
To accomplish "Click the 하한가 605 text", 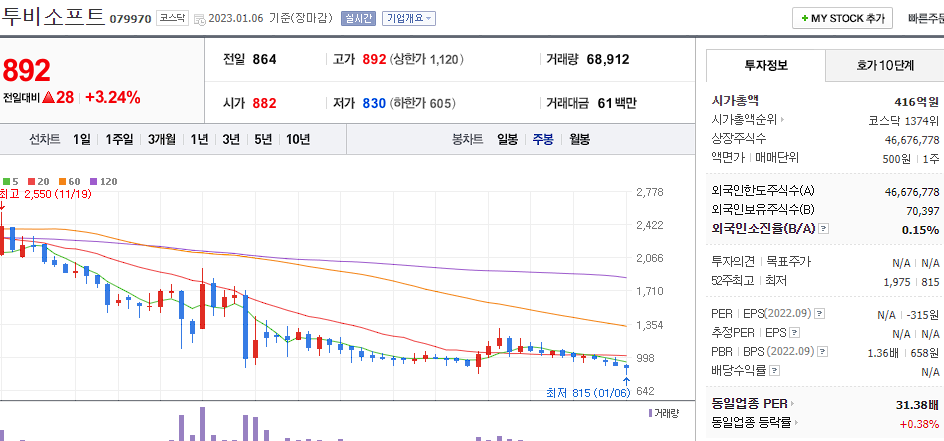I will 423,103.
